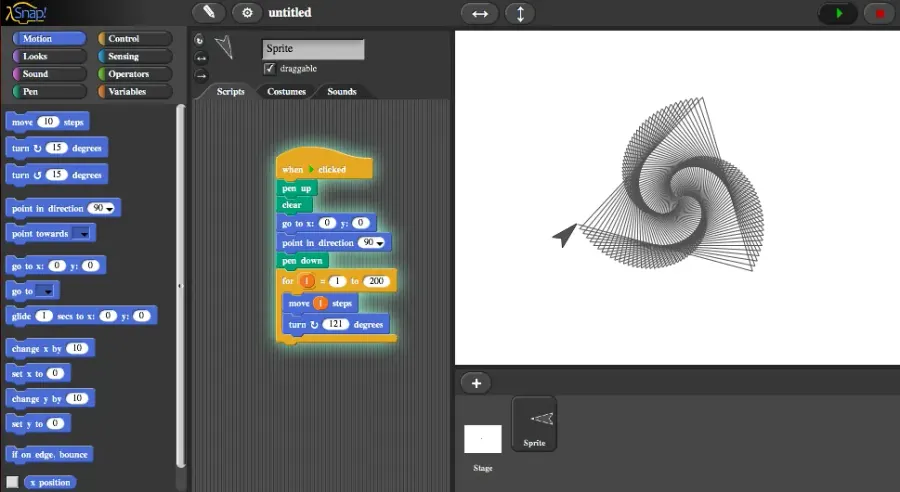Open the point towards dropdown
Image resolution: width=900 pixels, height=492 pixels.
[84, 234]
